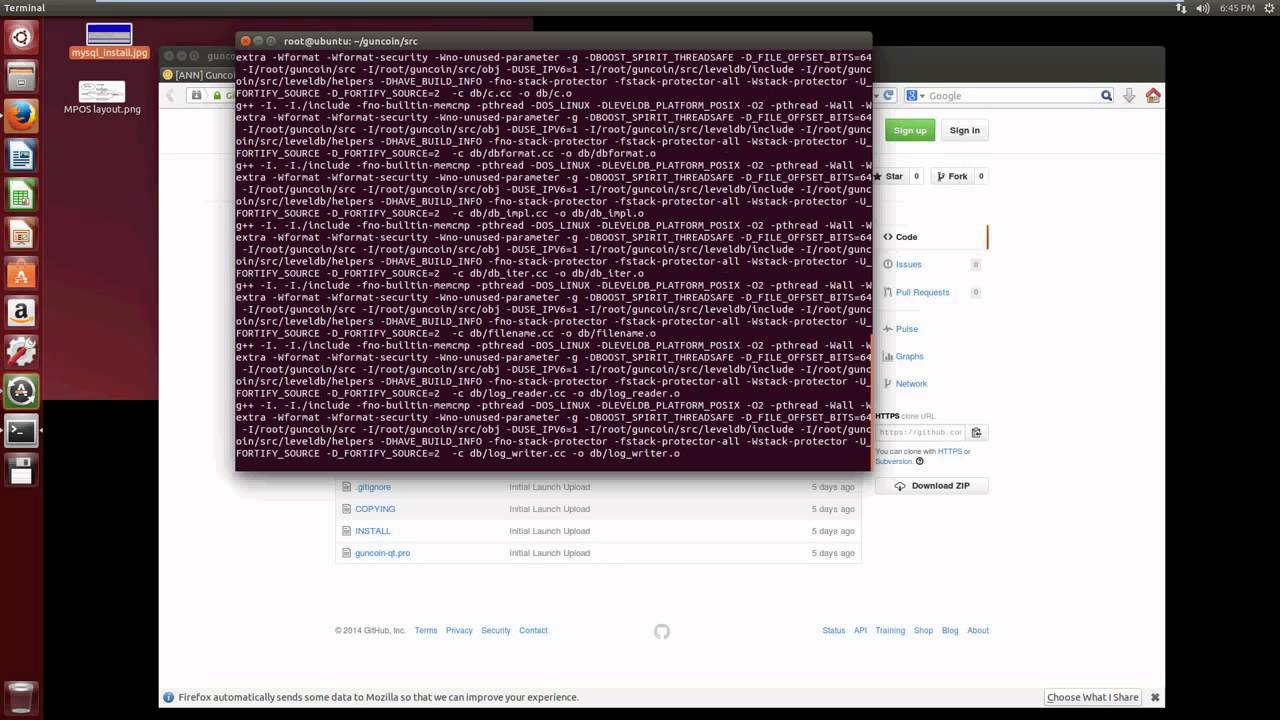Open the guncoin-qt.pro file link
Screen dimensions: 1280x720
point(382,553)
